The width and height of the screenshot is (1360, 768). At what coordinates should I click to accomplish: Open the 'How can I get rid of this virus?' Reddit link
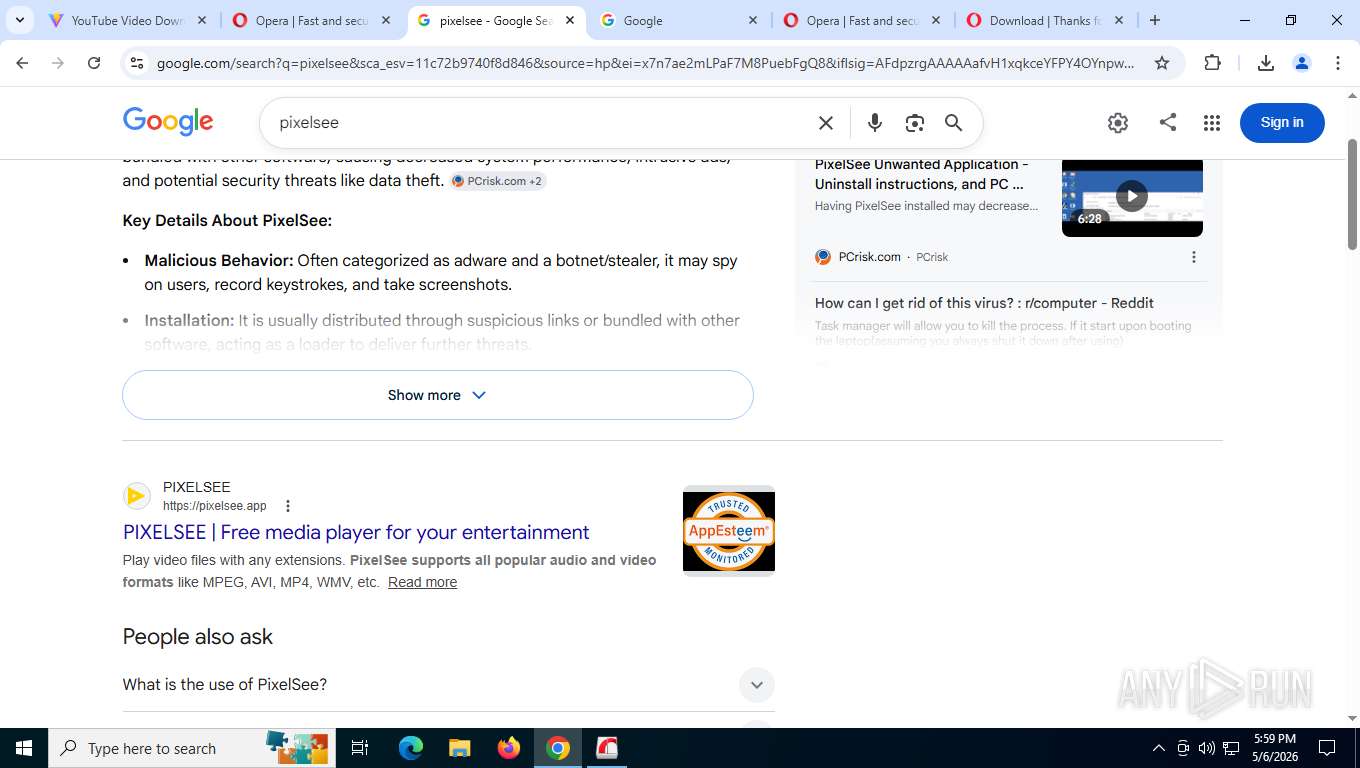984,303
